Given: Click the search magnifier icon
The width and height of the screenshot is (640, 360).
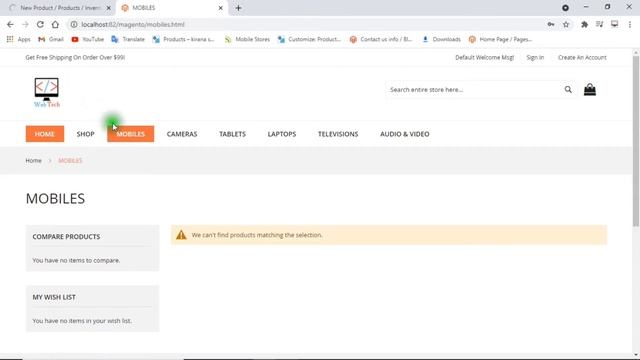Looking at the screenshot, I should coord(568,89).
